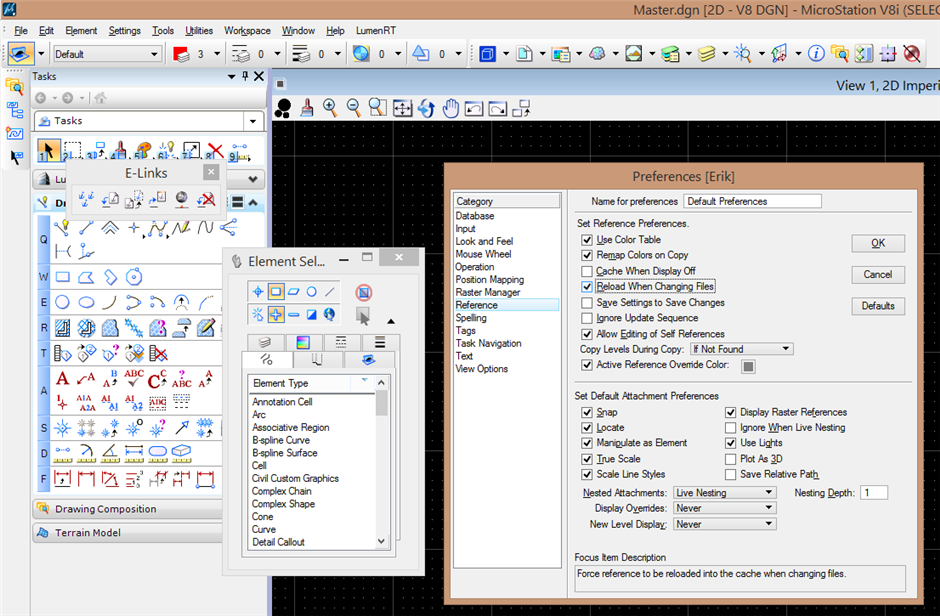Enable Save Relative Path checkbox
The height and width of the screenshot is (616, 940).
tap(730, 475)
